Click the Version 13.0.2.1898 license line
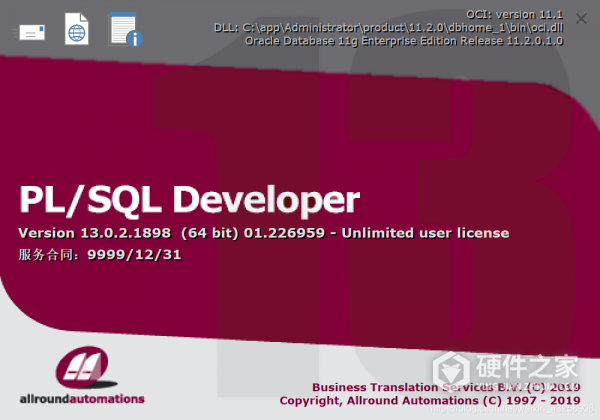The width and height of the screenshot is (600, 420). [x=264, y=233]
